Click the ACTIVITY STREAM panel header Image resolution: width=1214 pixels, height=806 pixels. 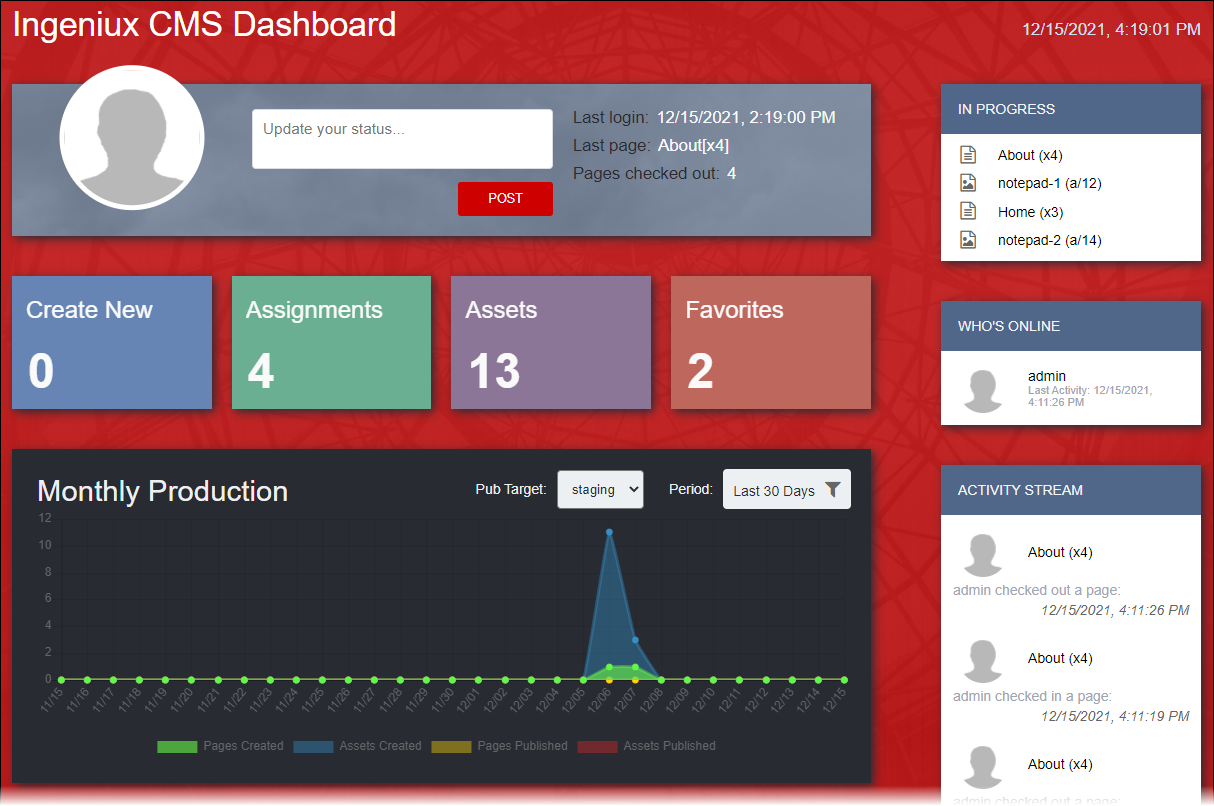1071,490
